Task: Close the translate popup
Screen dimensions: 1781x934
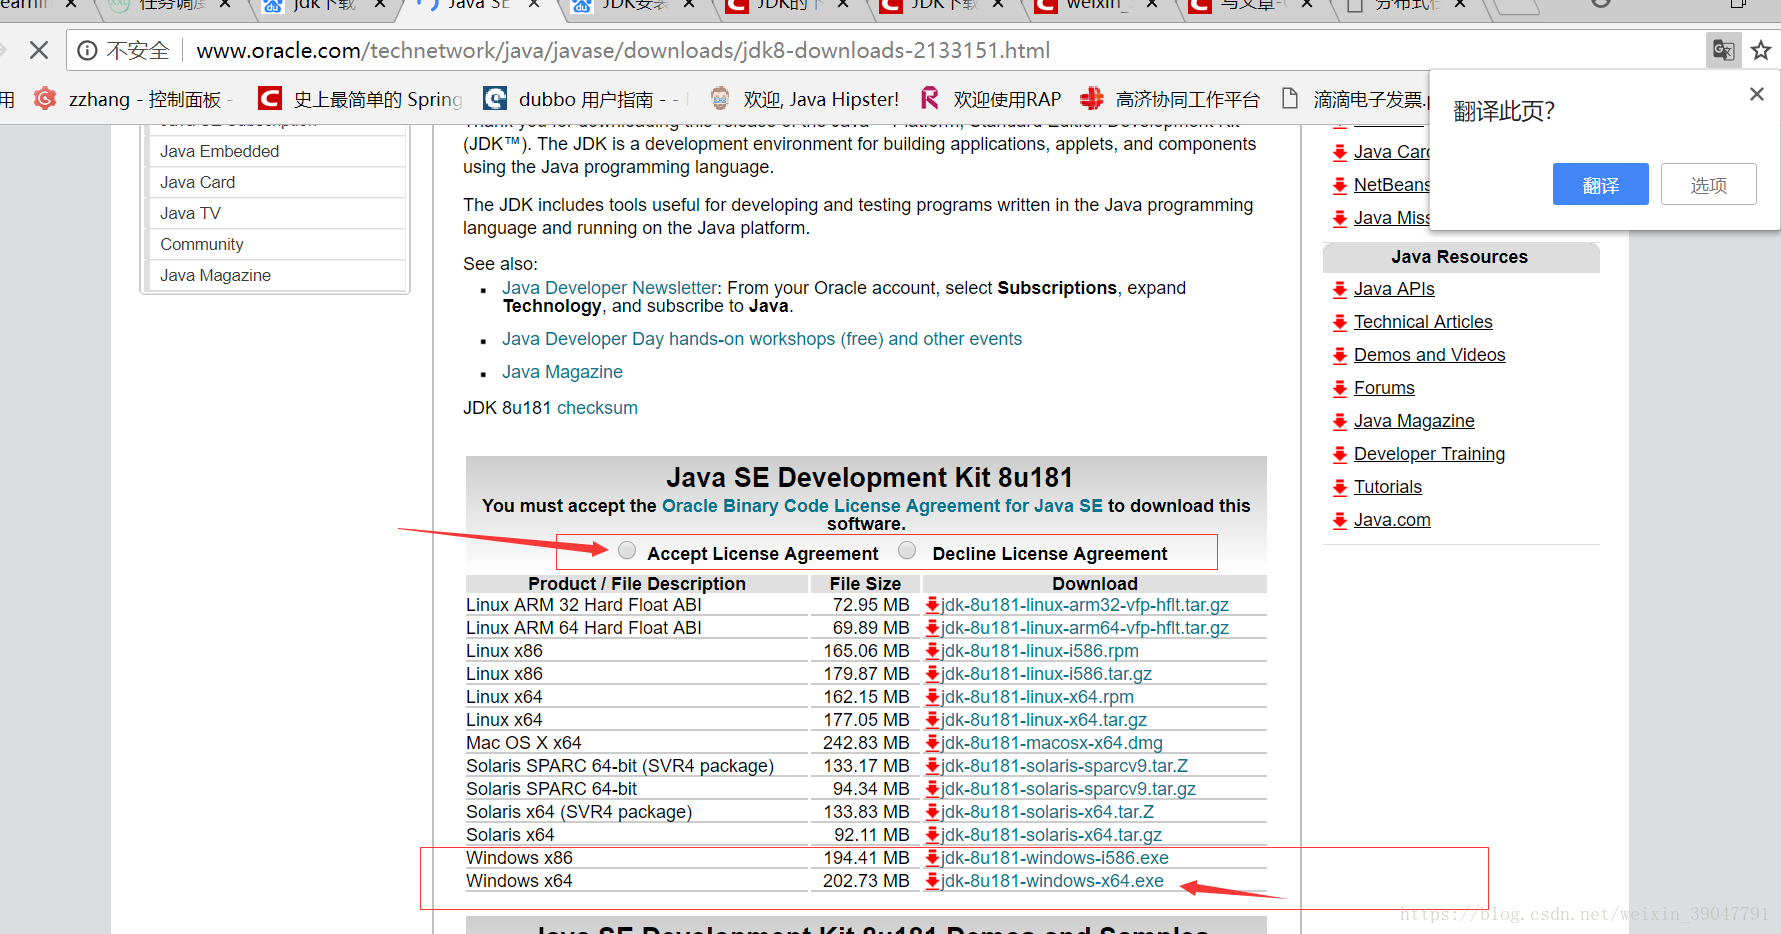Action: (1756, 94)
